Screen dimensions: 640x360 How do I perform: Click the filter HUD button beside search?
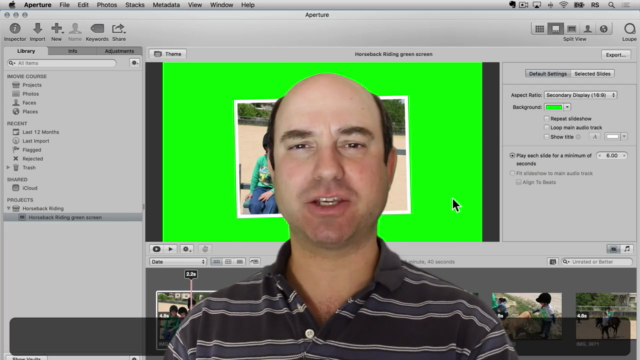(x=553, y=262)
